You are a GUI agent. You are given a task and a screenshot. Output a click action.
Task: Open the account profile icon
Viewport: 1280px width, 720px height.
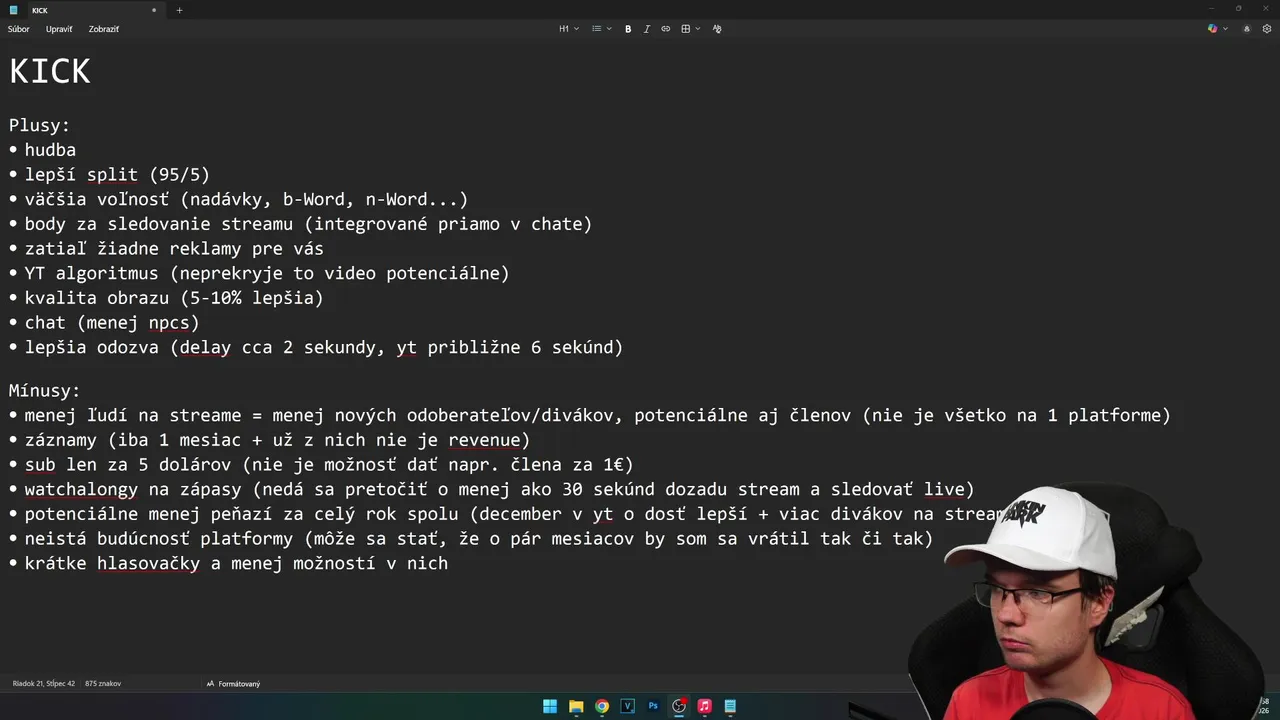pyautogui.click(x=1246, y=29)
